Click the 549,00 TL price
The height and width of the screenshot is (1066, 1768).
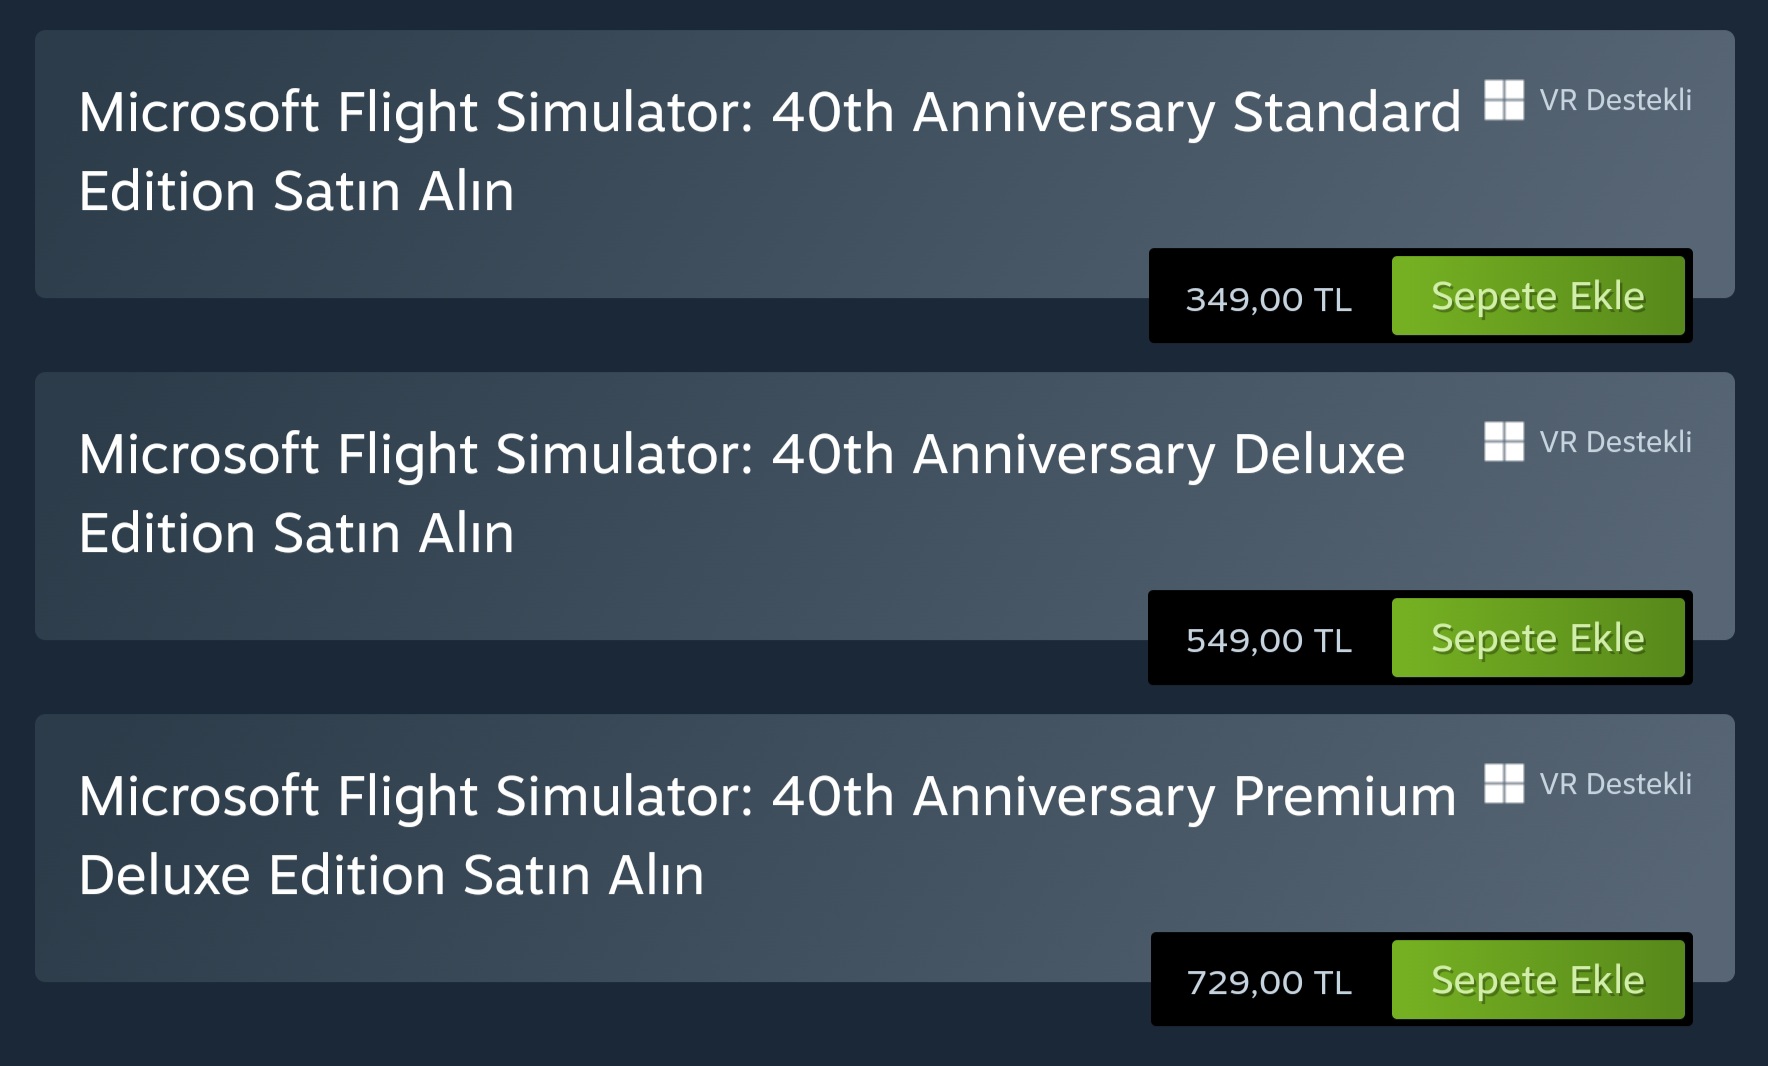tap(1268, 641)
